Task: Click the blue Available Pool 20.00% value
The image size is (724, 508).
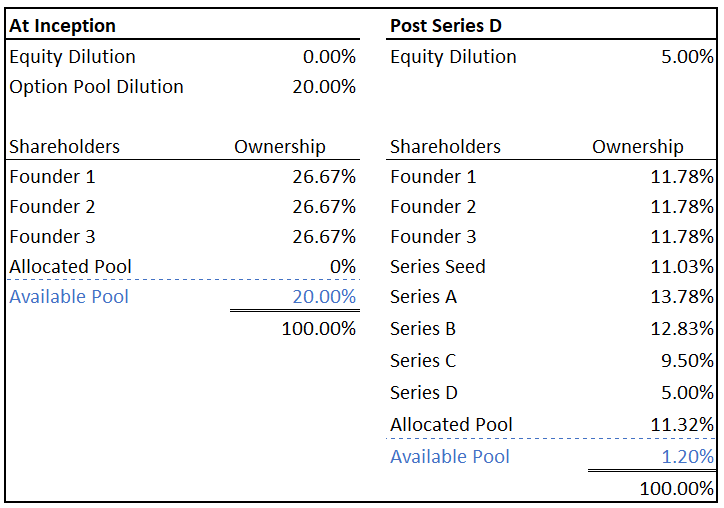Action: pos(323,297)
